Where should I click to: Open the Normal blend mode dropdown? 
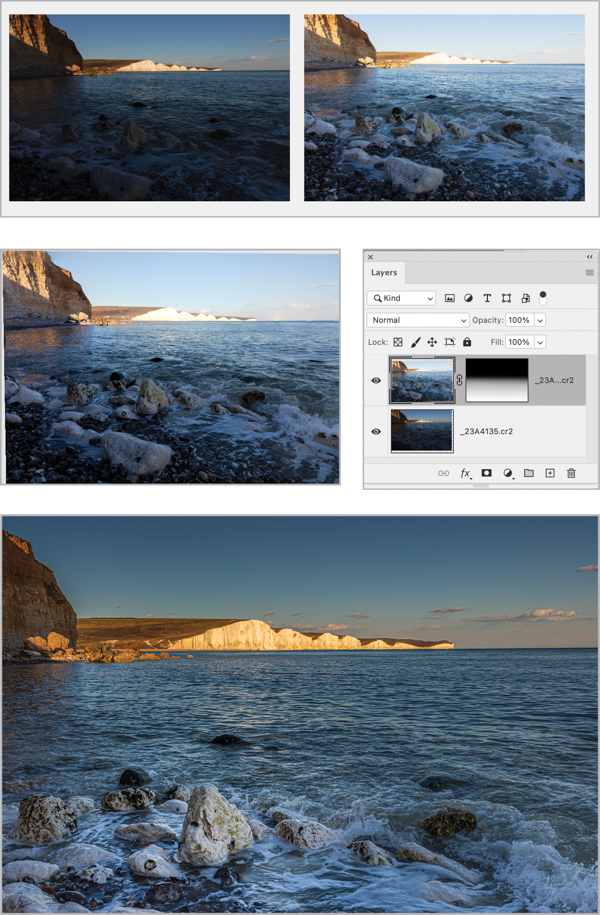418,320
